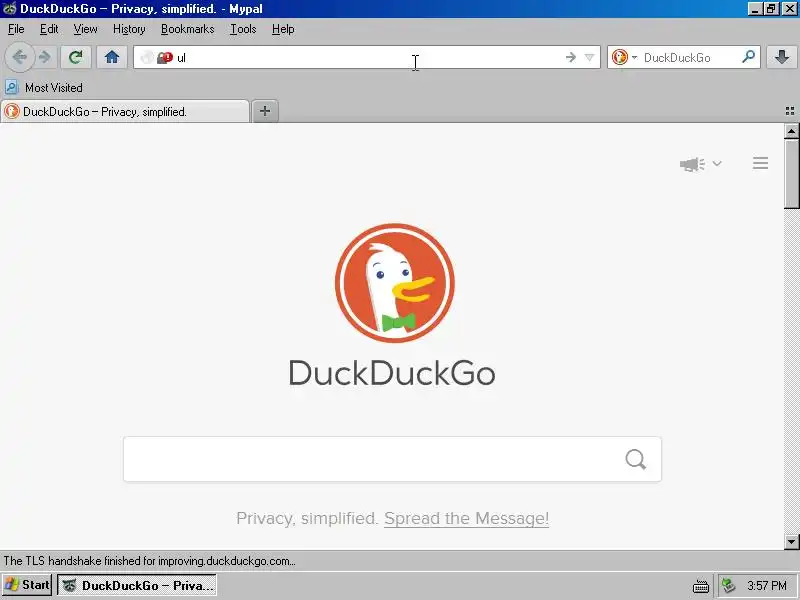Screen dimensions: 800x600
Task: Open address bar history dropdown arrow
Action: (589, 58)
